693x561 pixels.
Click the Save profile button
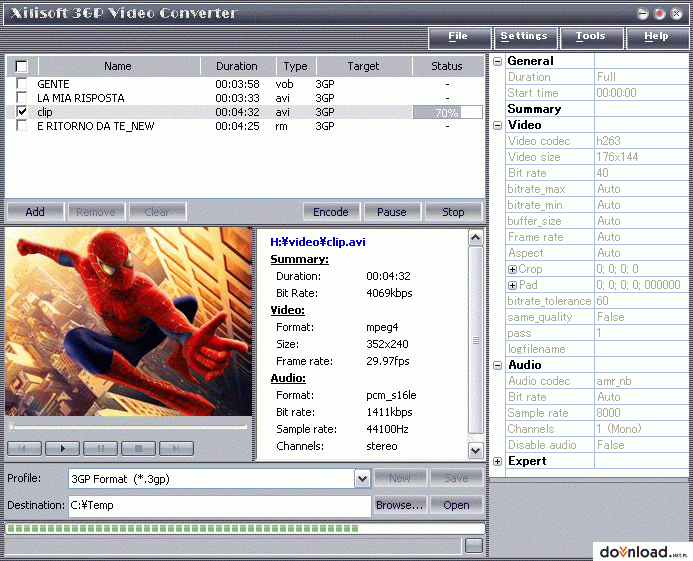pos(457,478)
